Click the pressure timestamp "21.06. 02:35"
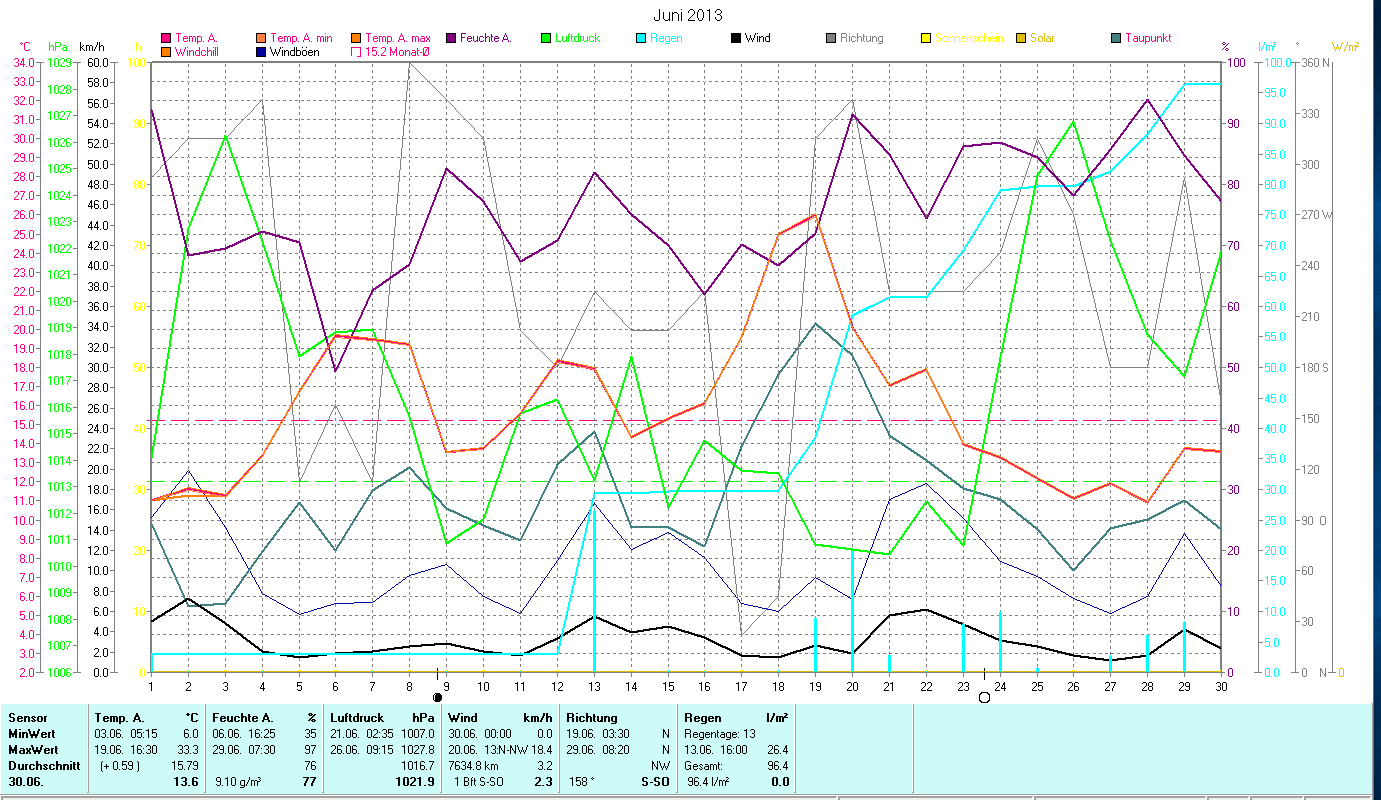This screenshot has height=800, width=1381. click(x=364, y=733)
